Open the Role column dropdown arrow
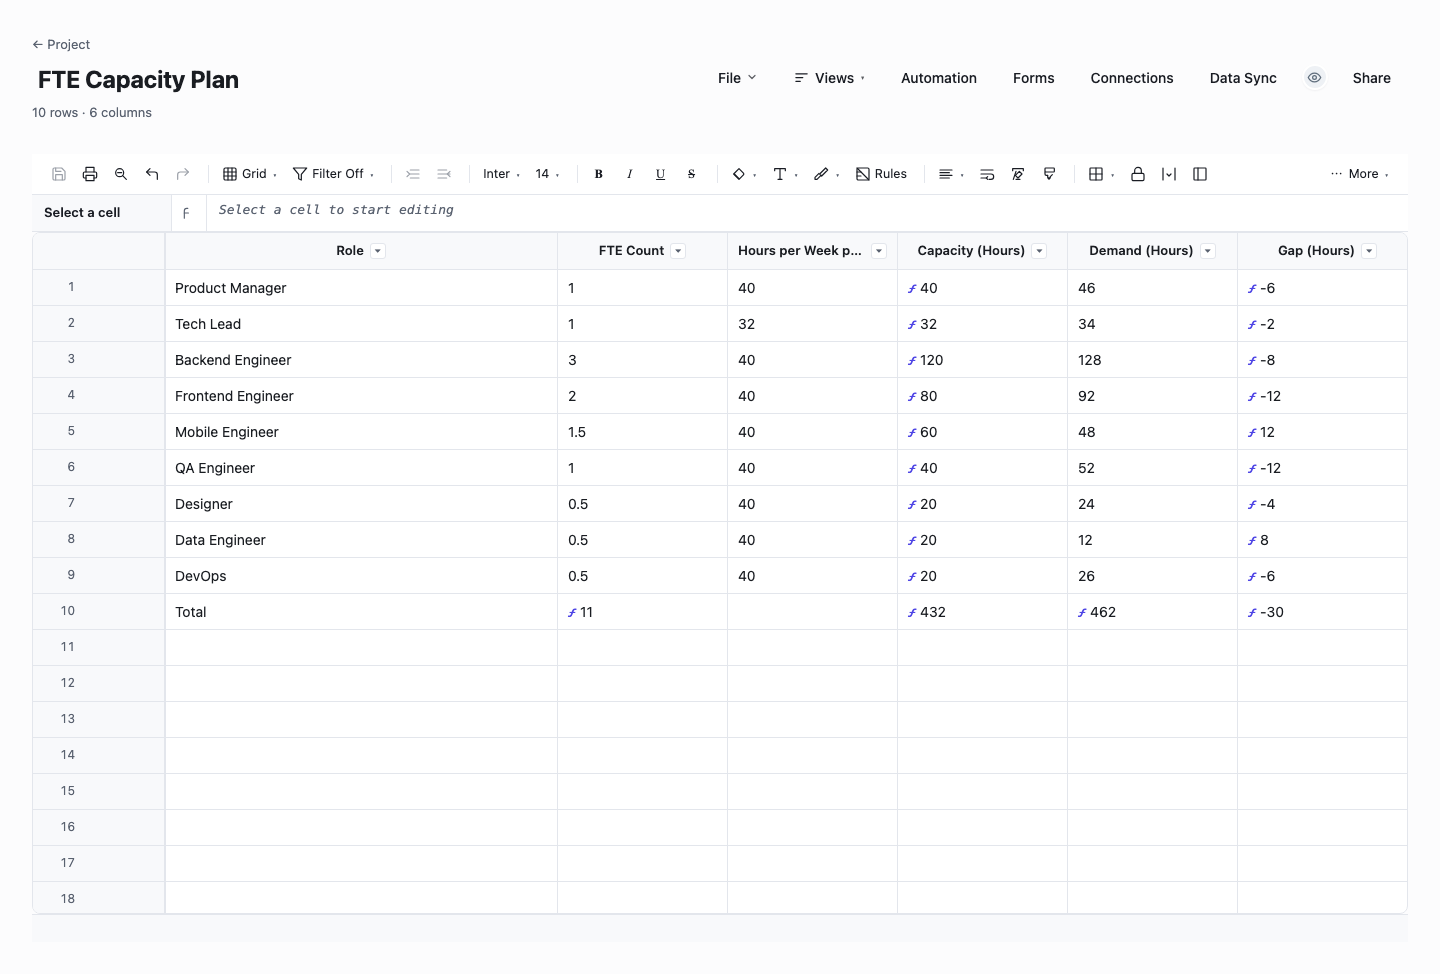Screen dimensions: 1440x974 point(378,251)
